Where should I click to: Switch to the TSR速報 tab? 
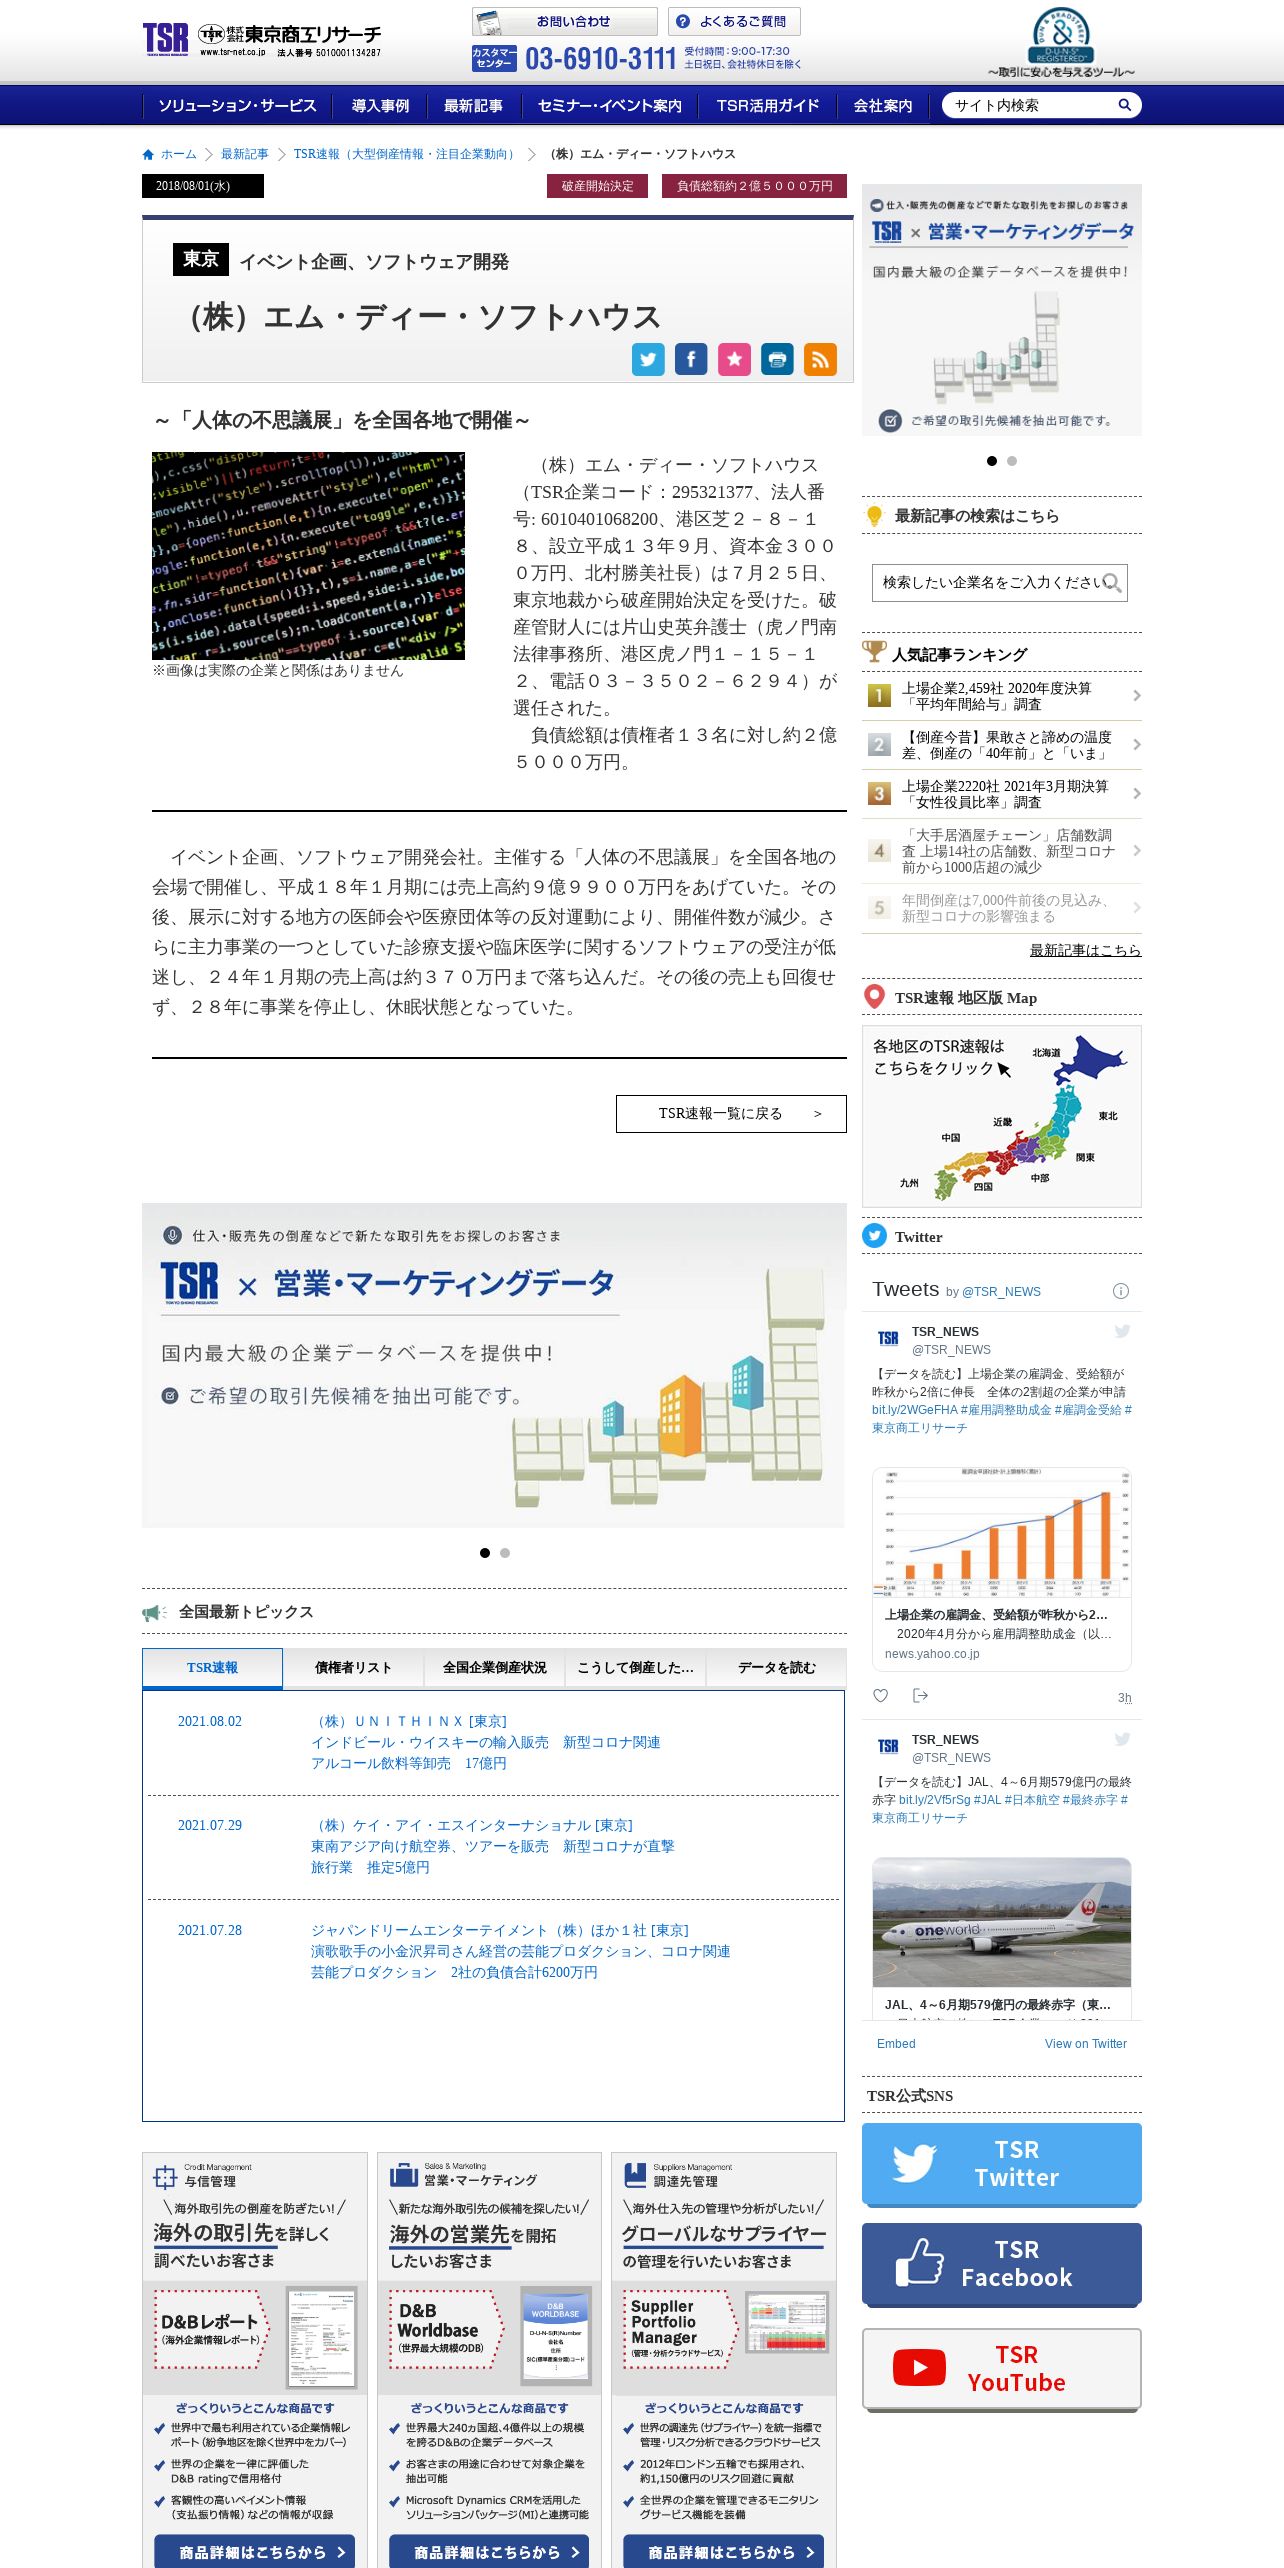point(212,1668)
